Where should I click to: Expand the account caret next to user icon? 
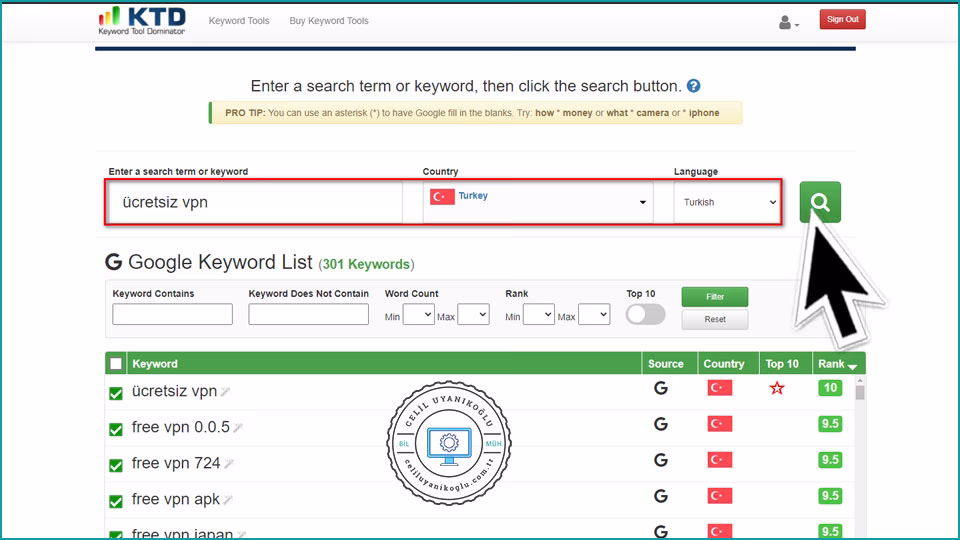797,26
